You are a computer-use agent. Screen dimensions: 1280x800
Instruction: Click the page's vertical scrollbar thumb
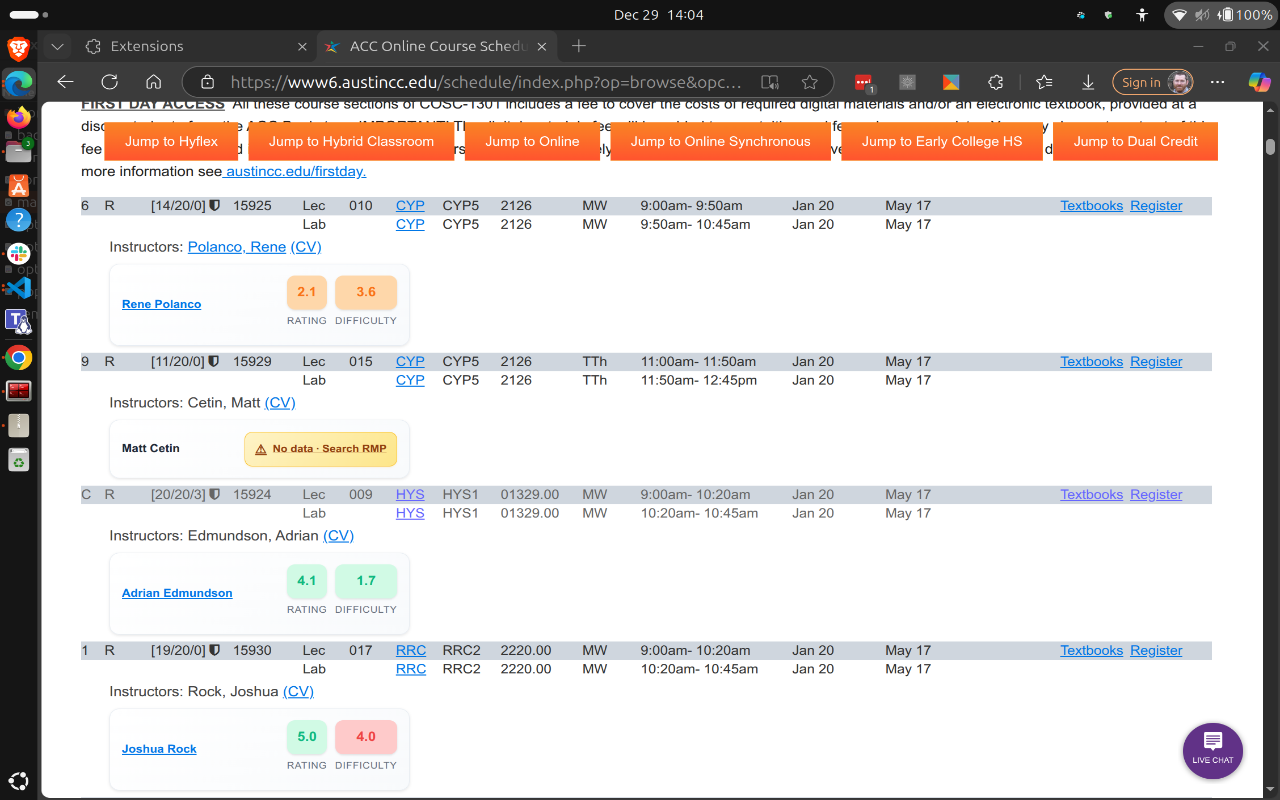click(1271, 147)
